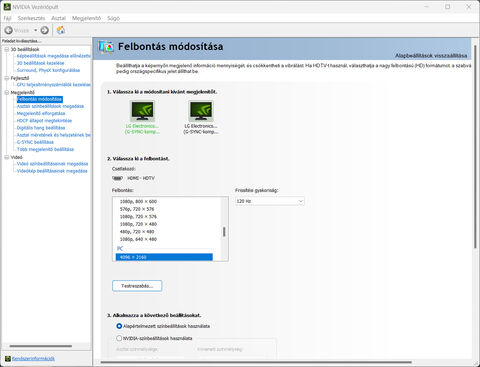The height and width of the screenshot is (367, 480).
Task: Click the forward arrow toolbar icon
Action: point(44,30)
